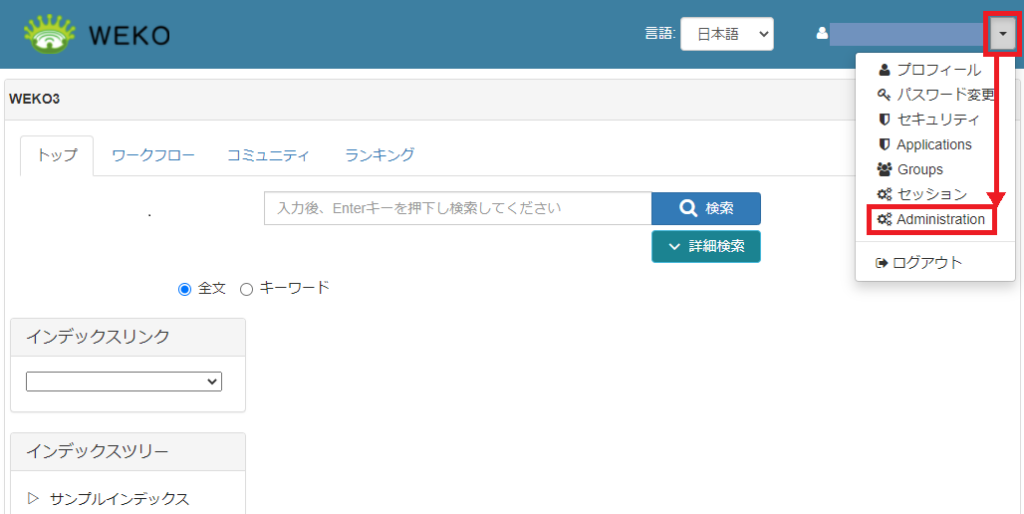The image size is (1024, 514).
Task: Select the キーワード radio button
Action: point(247,289)
